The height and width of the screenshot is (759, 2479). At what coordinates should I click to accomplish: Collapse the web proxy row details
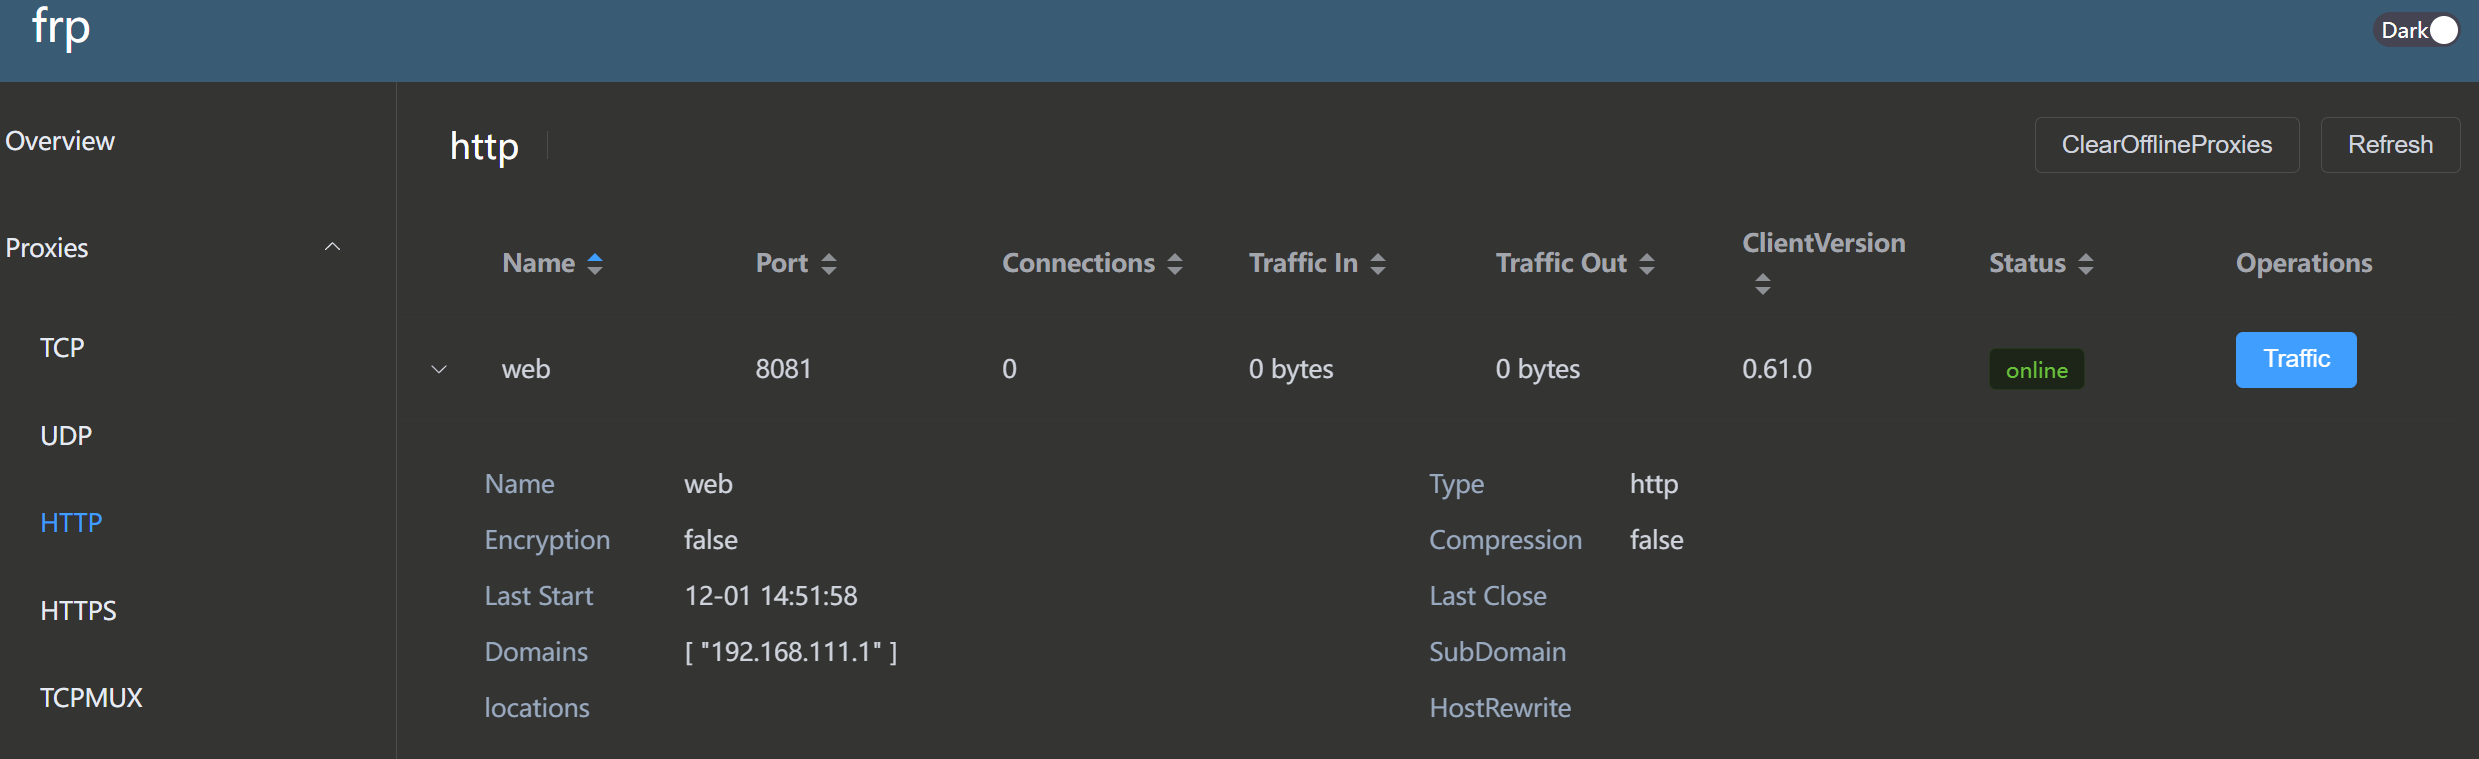click(x=439, y=369)
